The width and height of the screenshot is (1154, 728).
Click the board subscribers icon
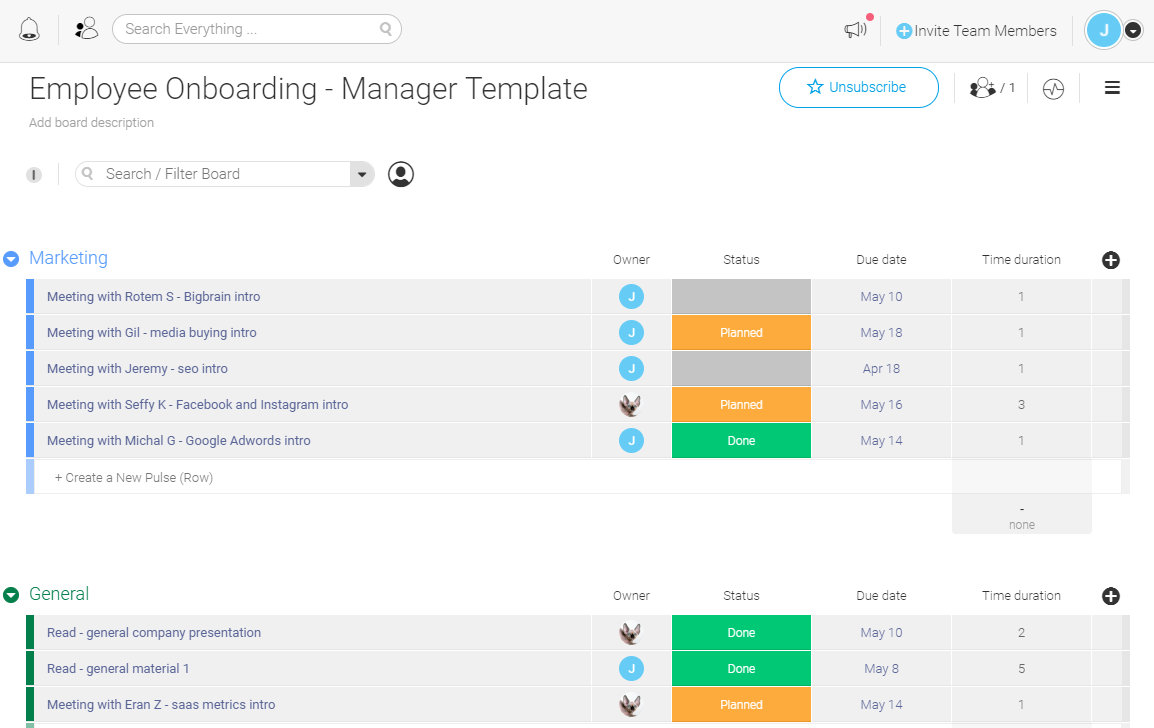point(991,88)
